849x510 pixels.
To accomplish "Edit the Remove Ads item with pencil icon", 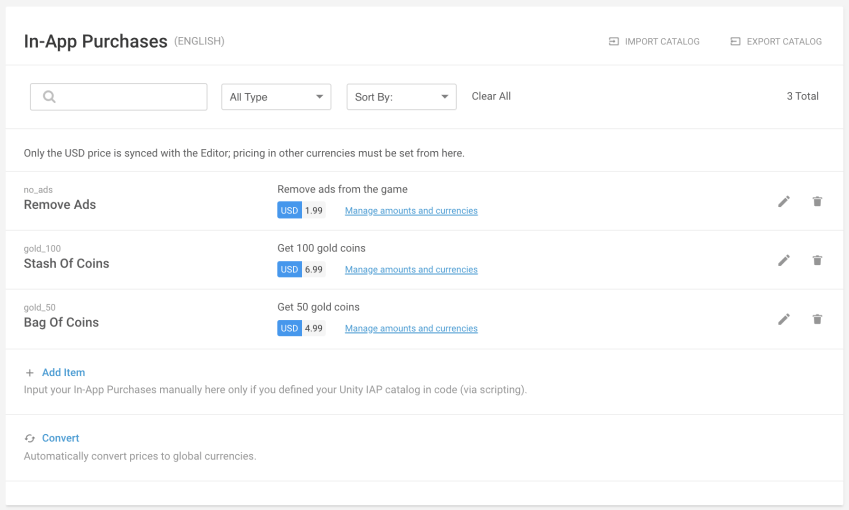I will pos(784,201).
